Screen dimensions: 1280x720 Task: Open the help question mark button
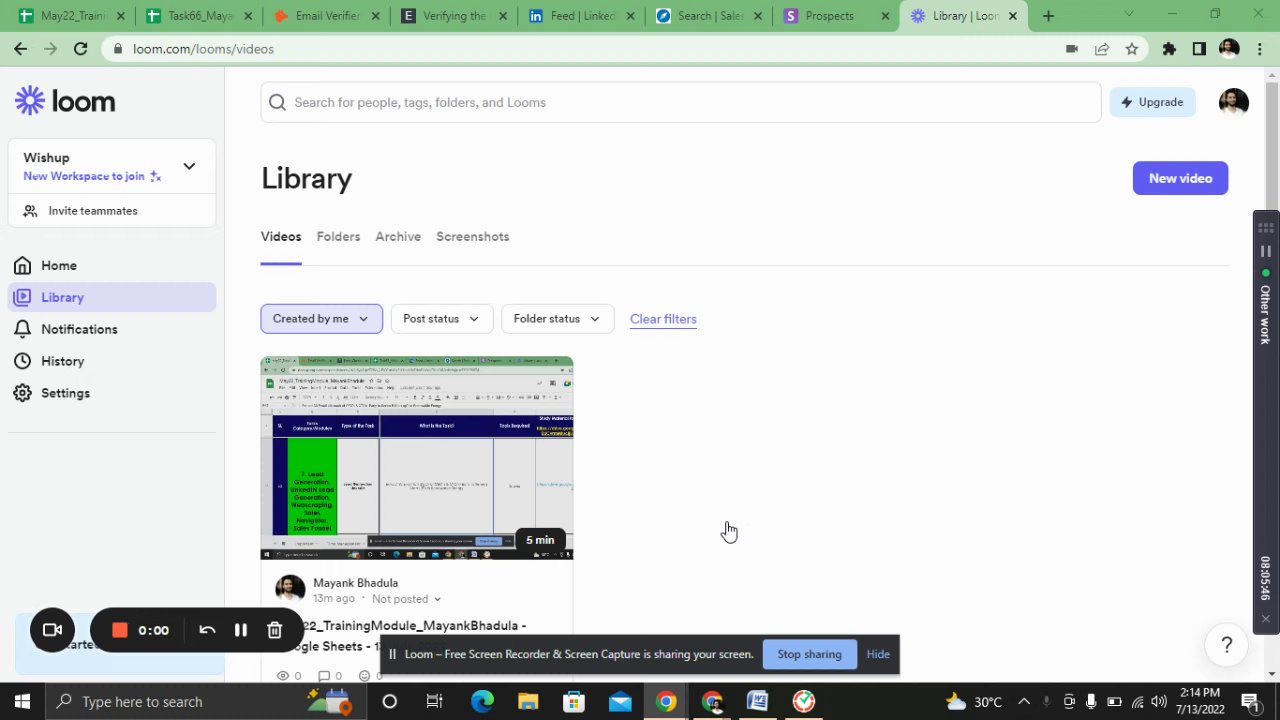click(1227, 645)
